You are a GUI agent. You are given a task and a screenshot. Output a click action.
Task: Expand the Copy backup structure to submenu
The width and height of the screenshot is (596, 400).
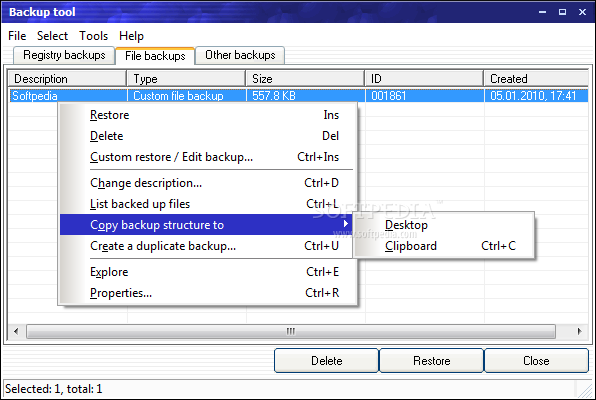coord(206,225)
